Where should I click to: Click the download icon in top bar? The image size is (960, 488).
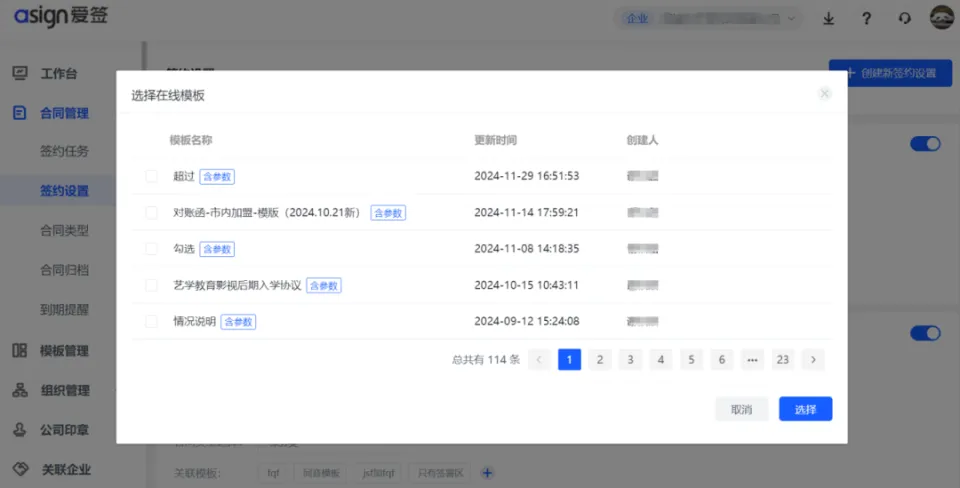[x=828, y=18]
